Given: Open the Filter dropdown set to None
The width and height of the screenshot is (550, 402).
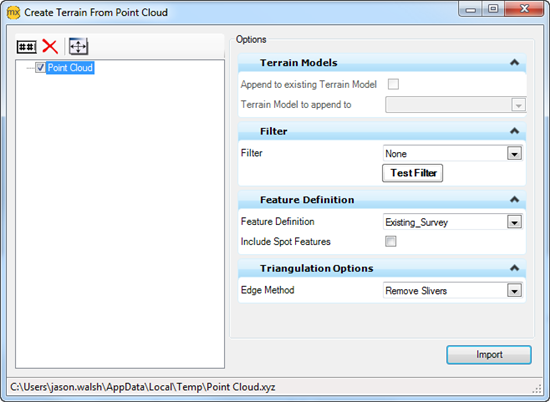Looking at the screenshot, I should [x=452, y=153].
